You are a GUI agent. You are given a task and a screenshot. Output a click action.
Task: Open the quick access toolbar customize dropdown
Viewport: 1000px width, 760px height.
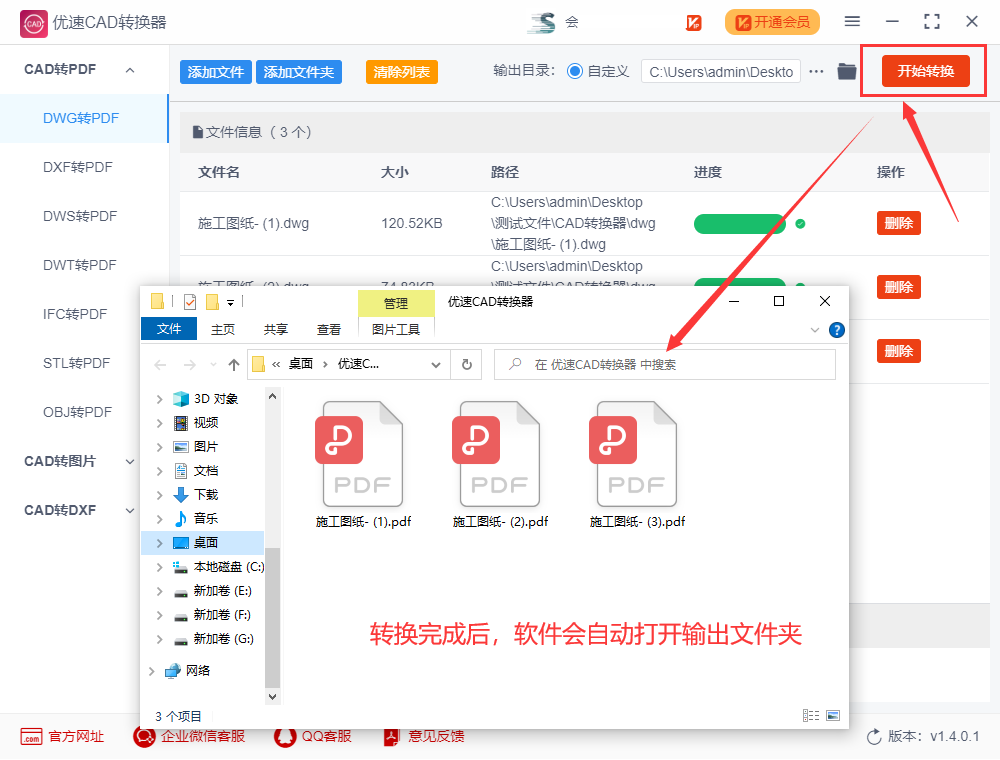pos(230,303)
